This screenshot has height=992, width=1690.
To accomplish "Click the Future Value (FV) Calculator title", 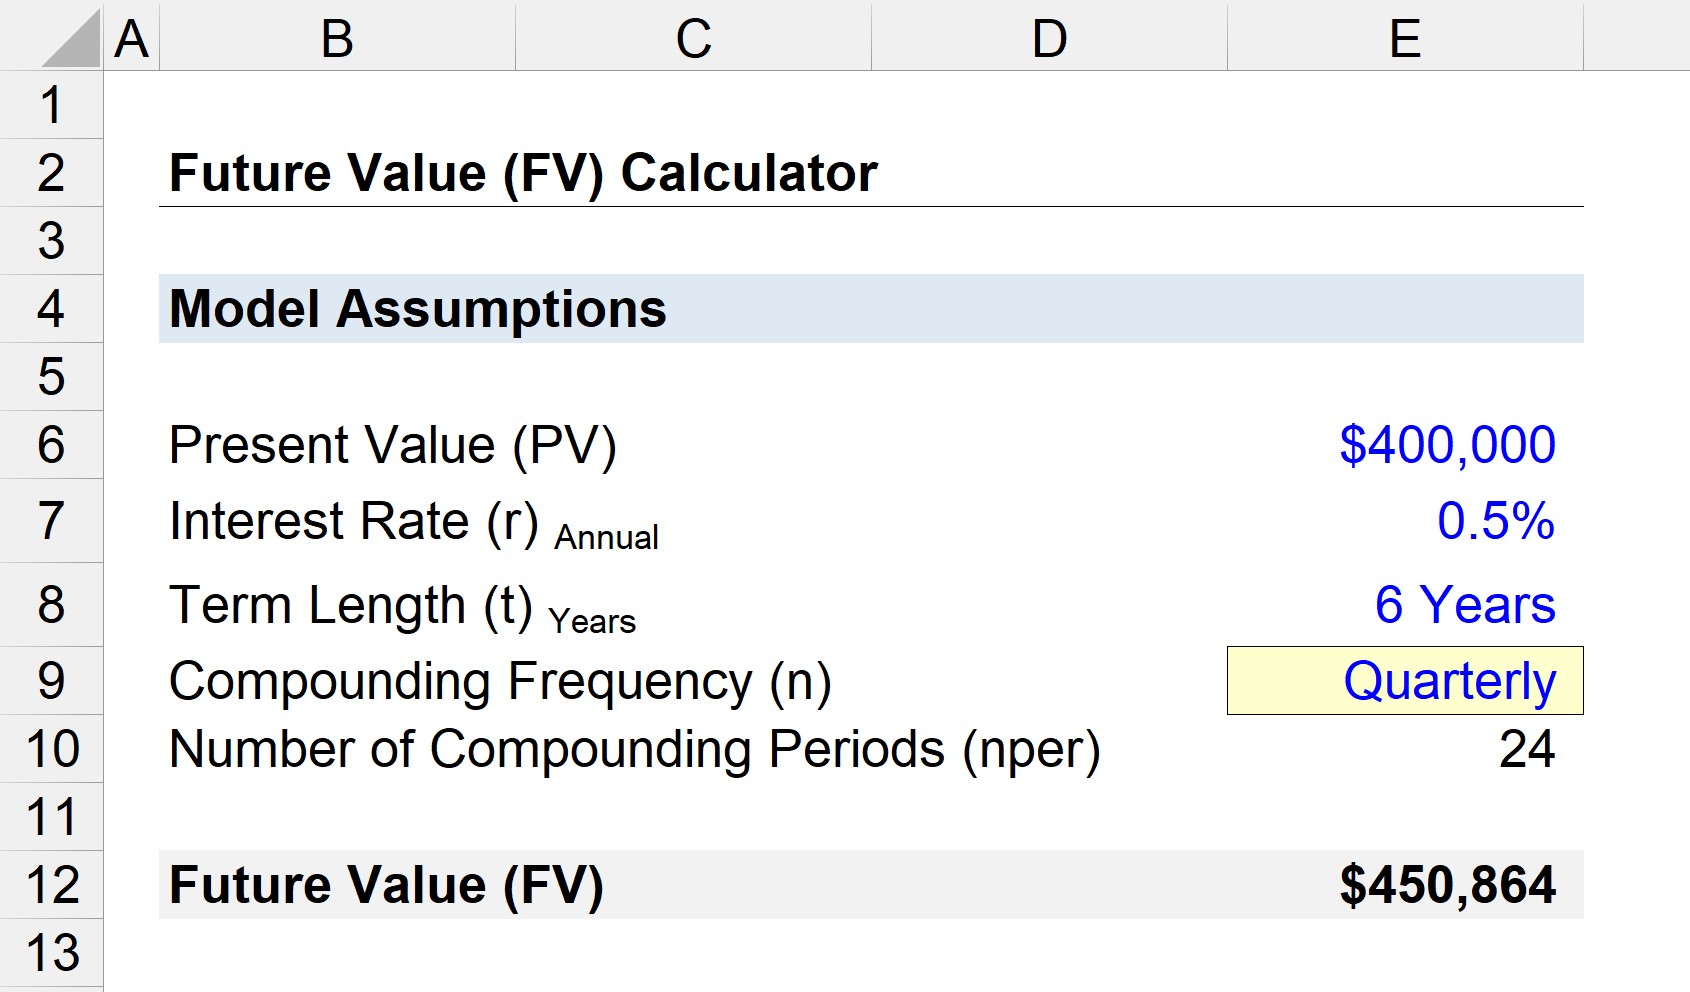I will click(523, 173).
